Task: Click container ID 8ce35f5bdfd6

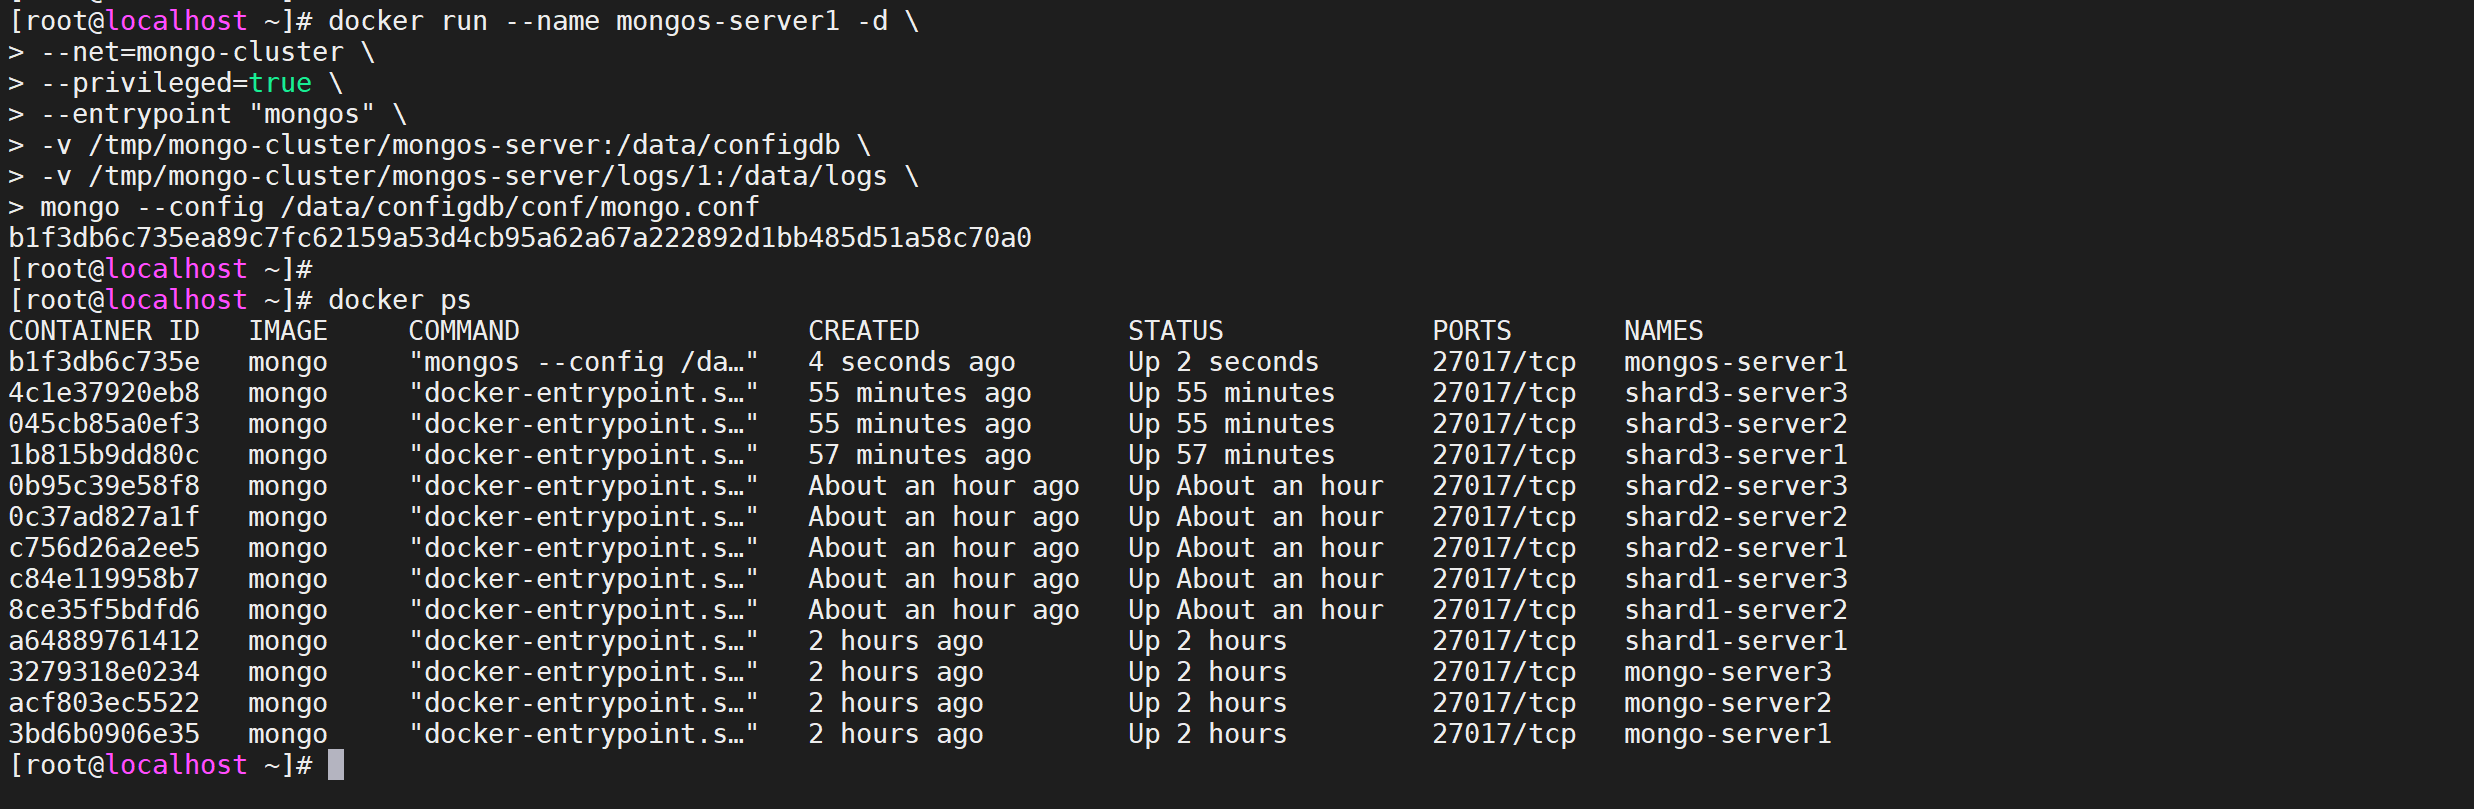Action: coord(104,610)
